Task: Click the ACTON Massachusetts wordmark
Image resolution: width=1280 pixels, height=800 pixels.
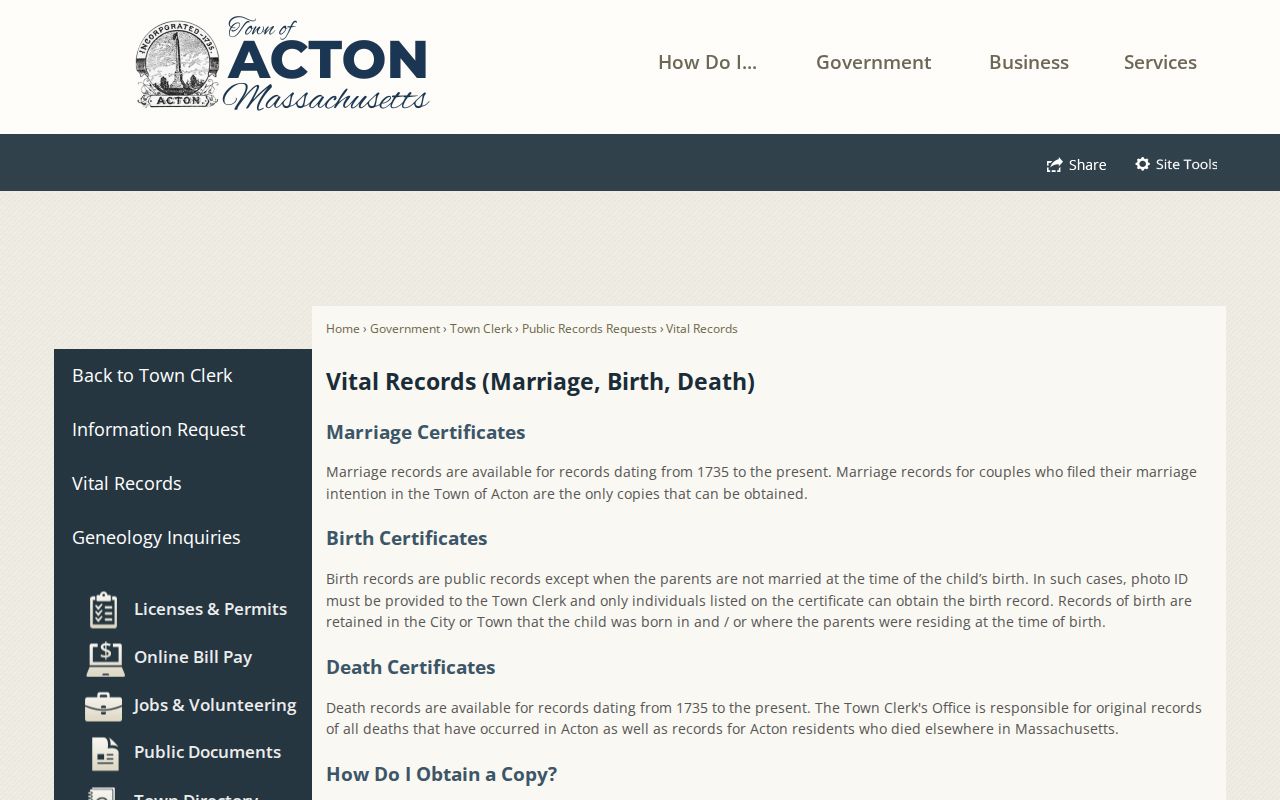Action: pos(327,64)
